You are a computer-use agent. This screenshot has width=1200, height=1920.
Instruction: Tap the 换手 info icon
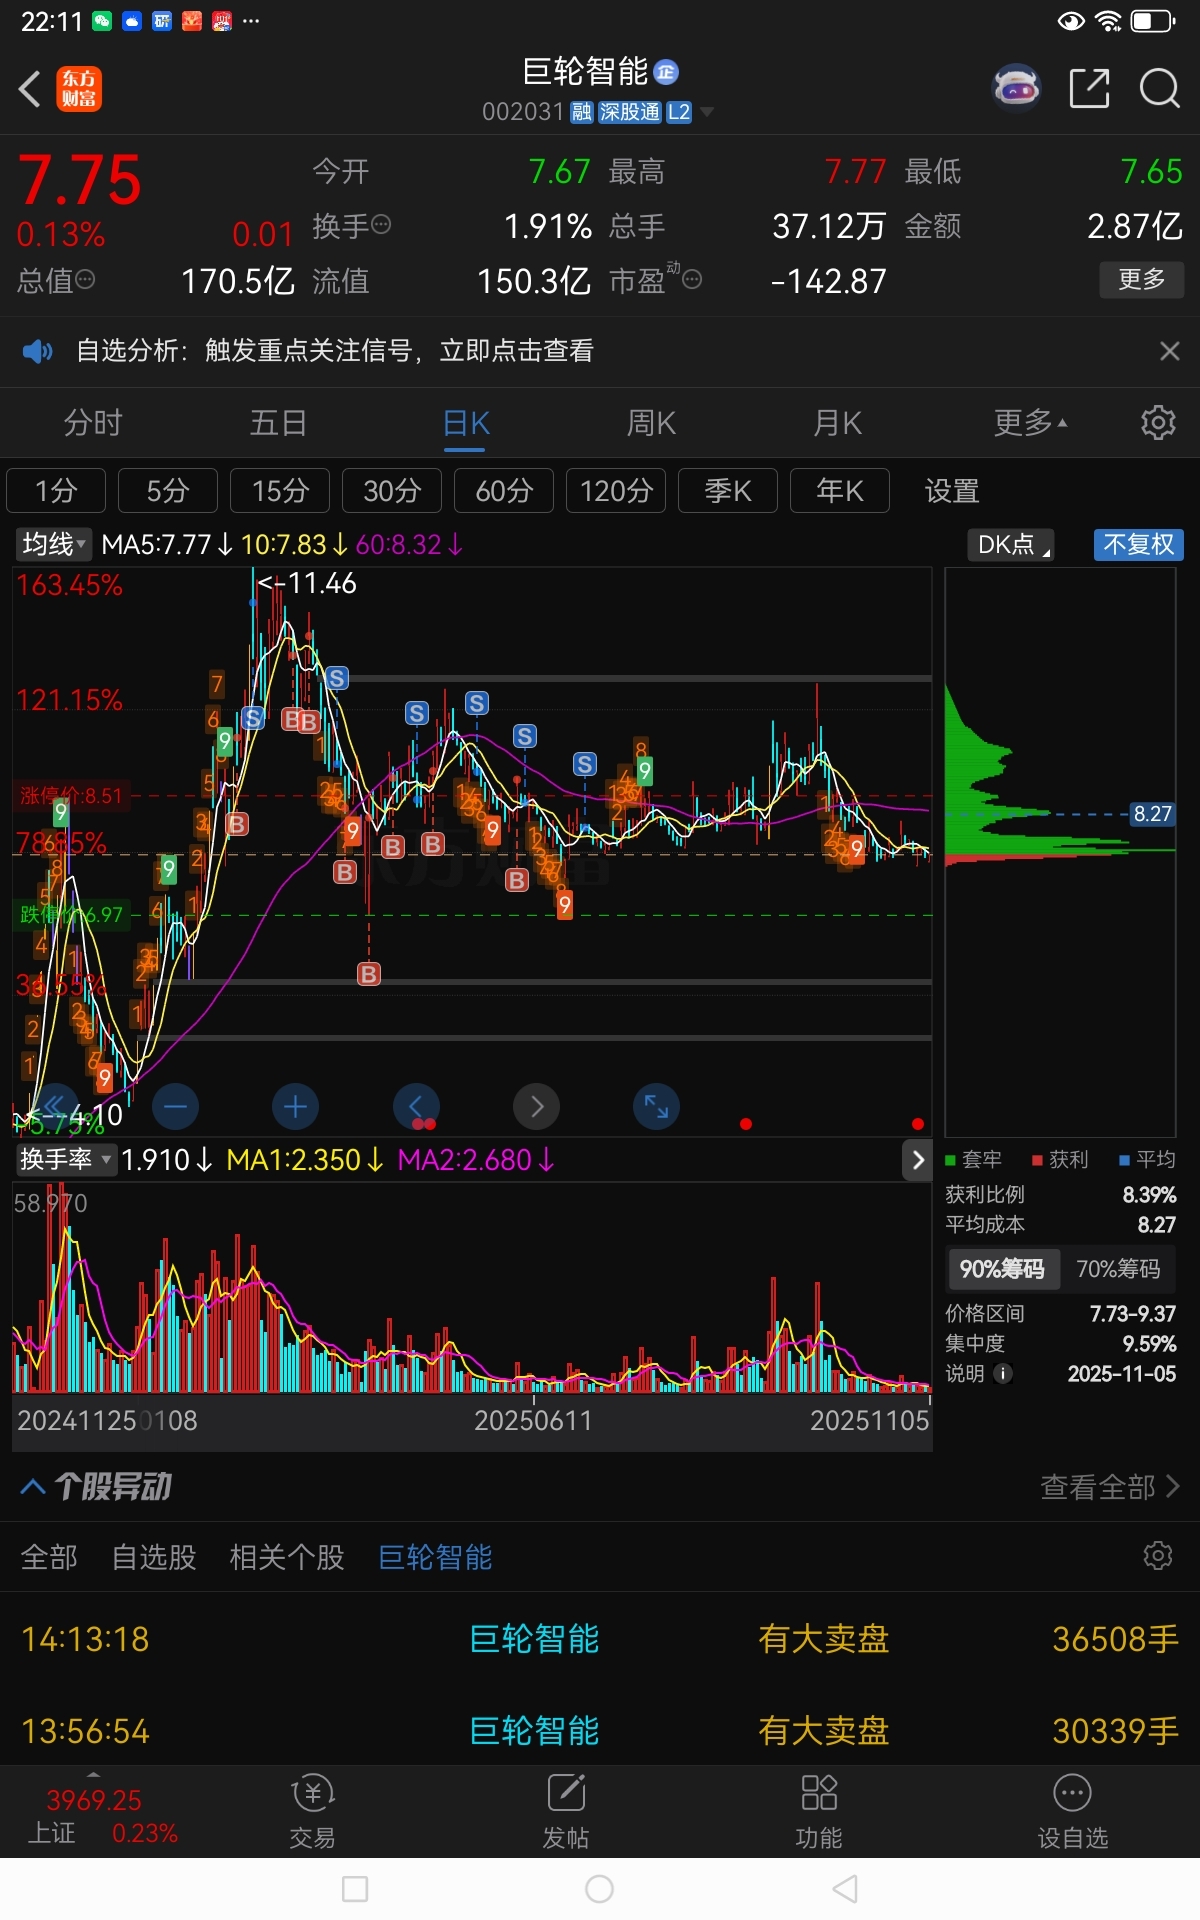tap(381, 225)
